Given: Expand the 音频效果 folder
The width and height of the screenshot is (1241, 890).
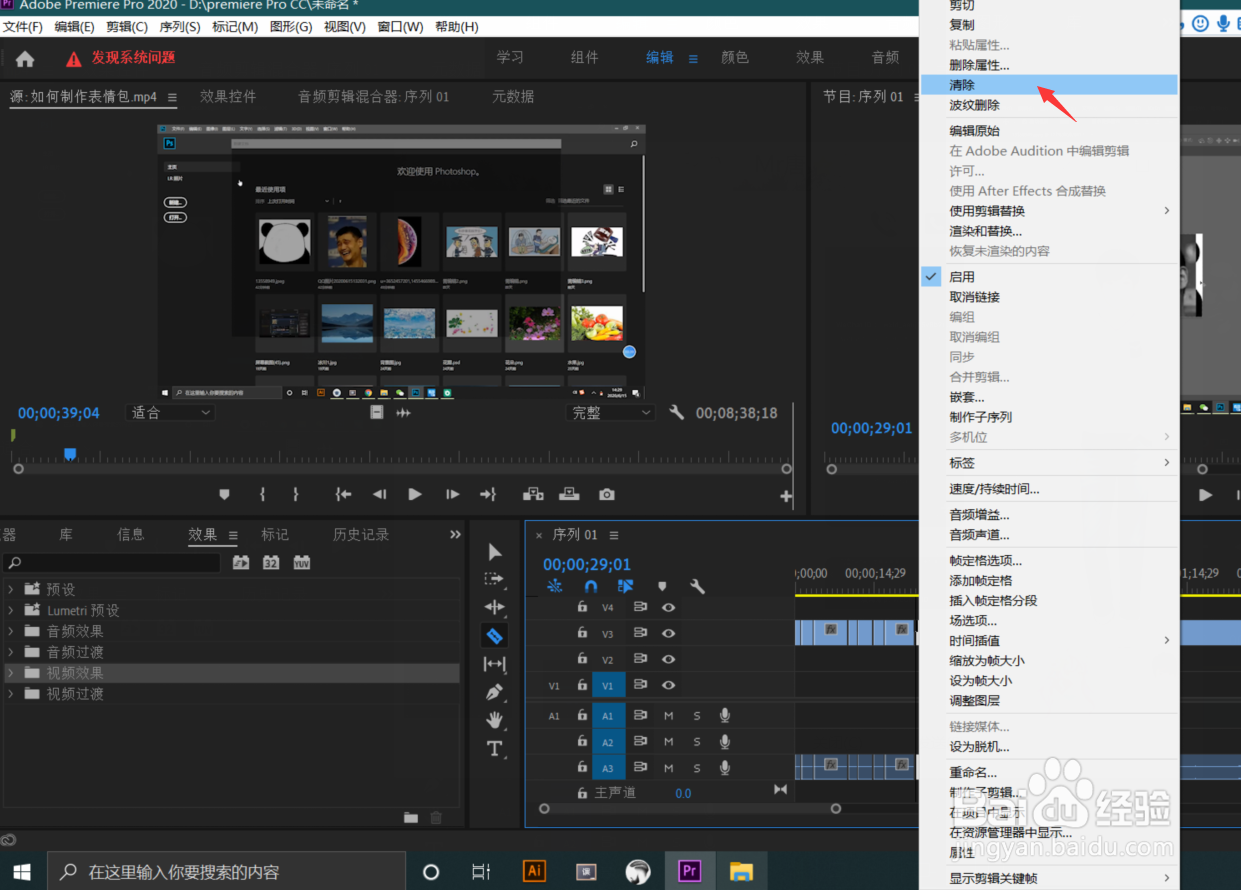Looking at the screenshot, I should point(11,631).
